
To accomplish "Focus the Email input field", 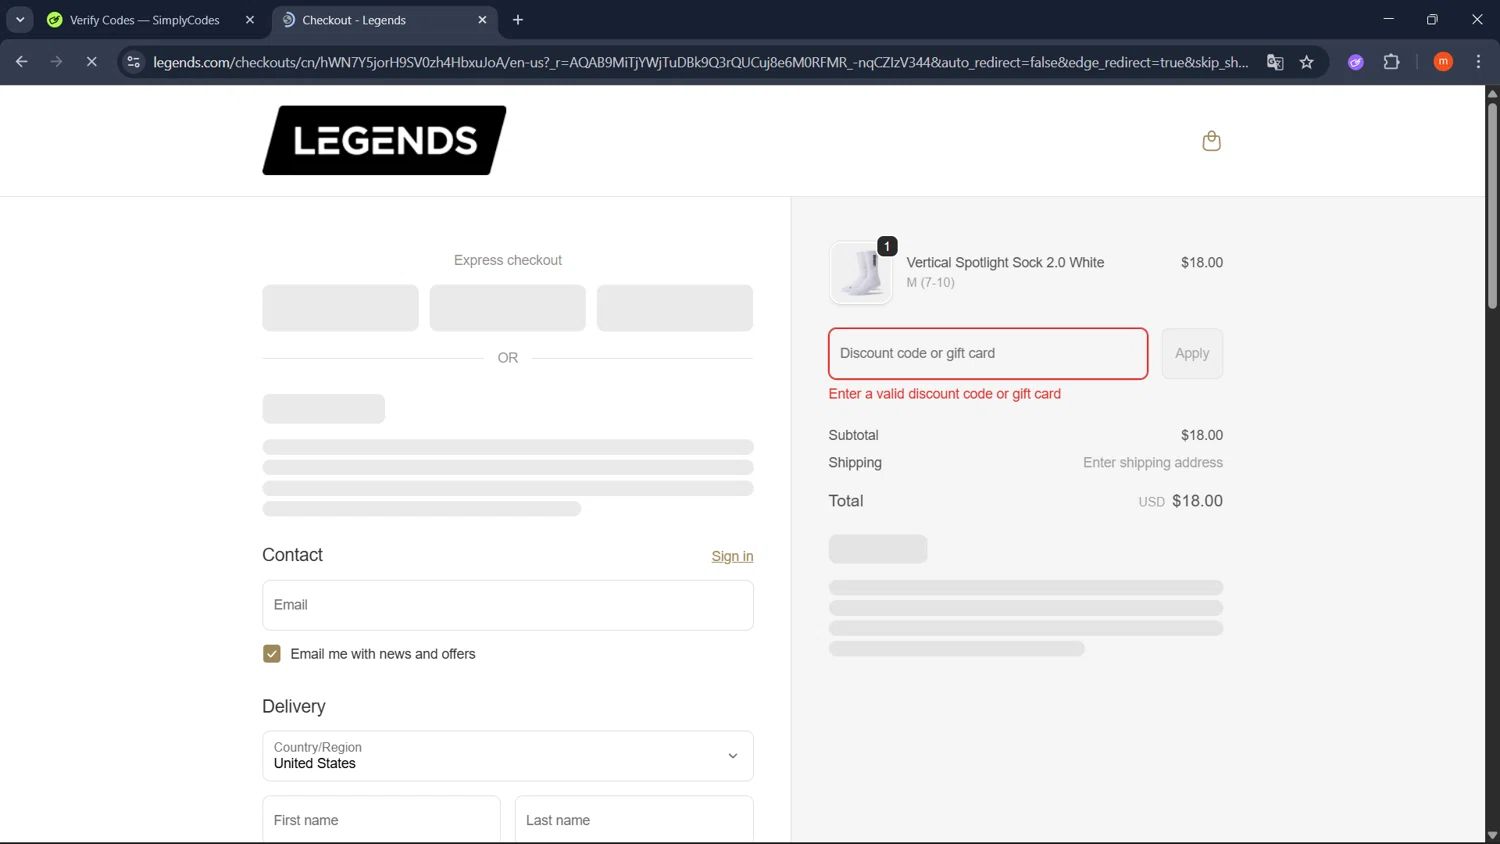I will coord(508,605).
